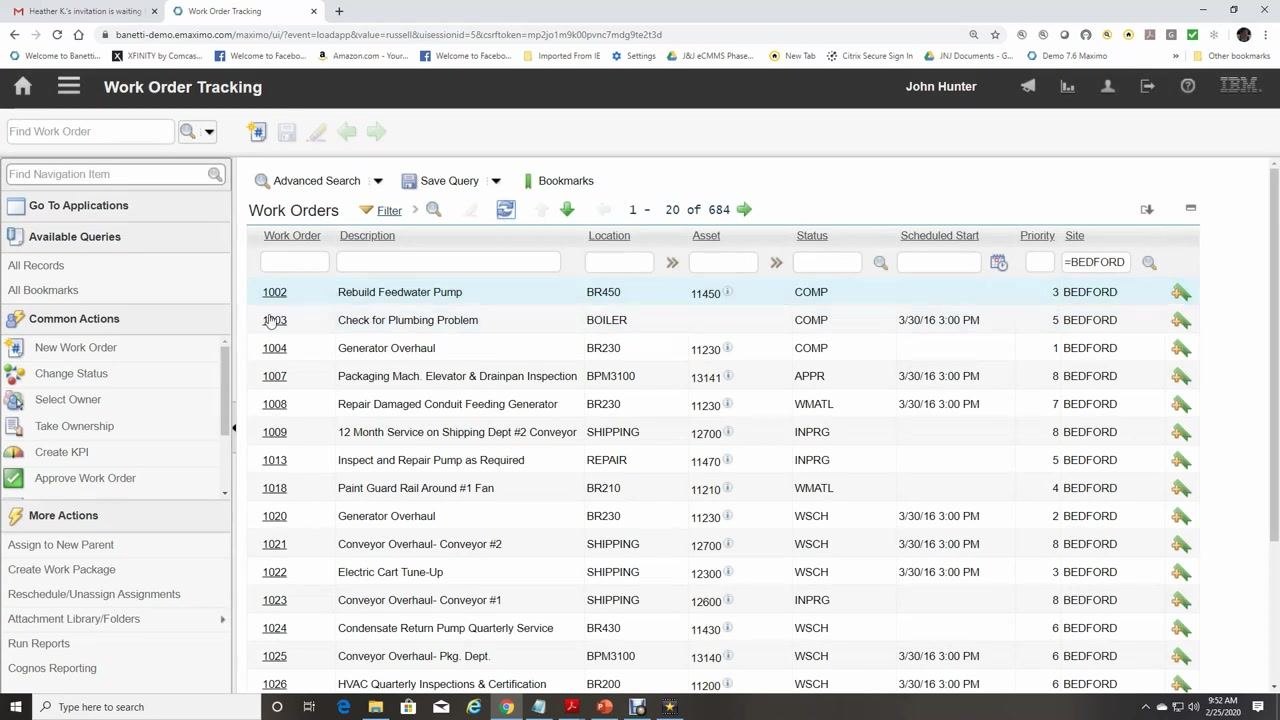Open the Help question mark icon

point(1188,87)
